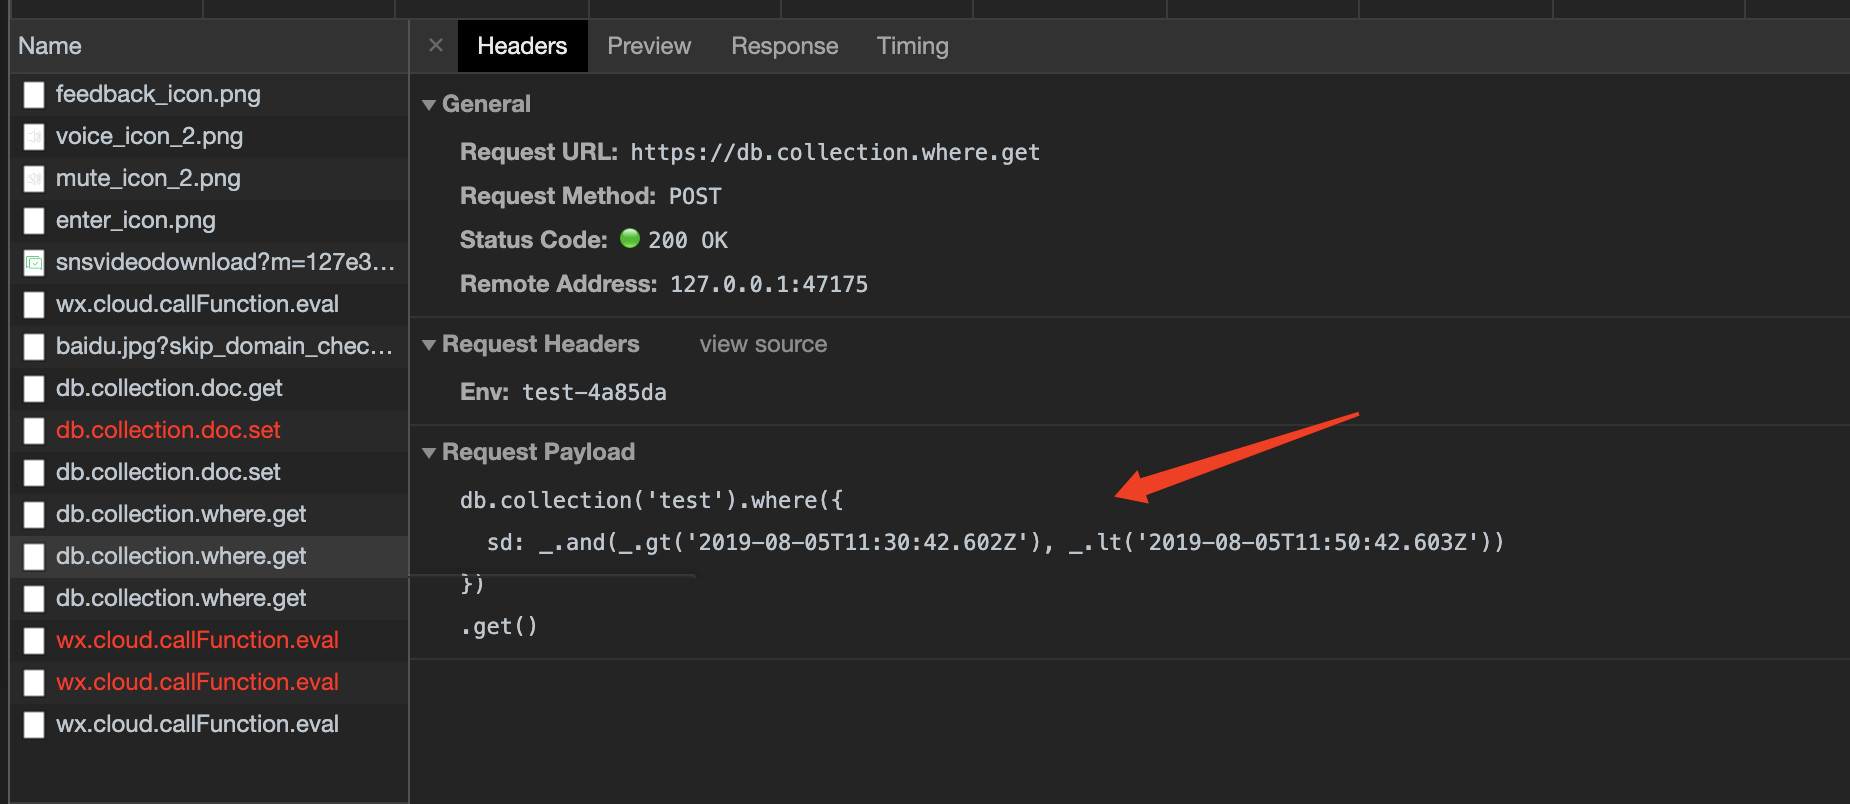This screenshot has height=804, width=1850.
Task: Collapse the Request Headers section
Action: coord(429,345)
